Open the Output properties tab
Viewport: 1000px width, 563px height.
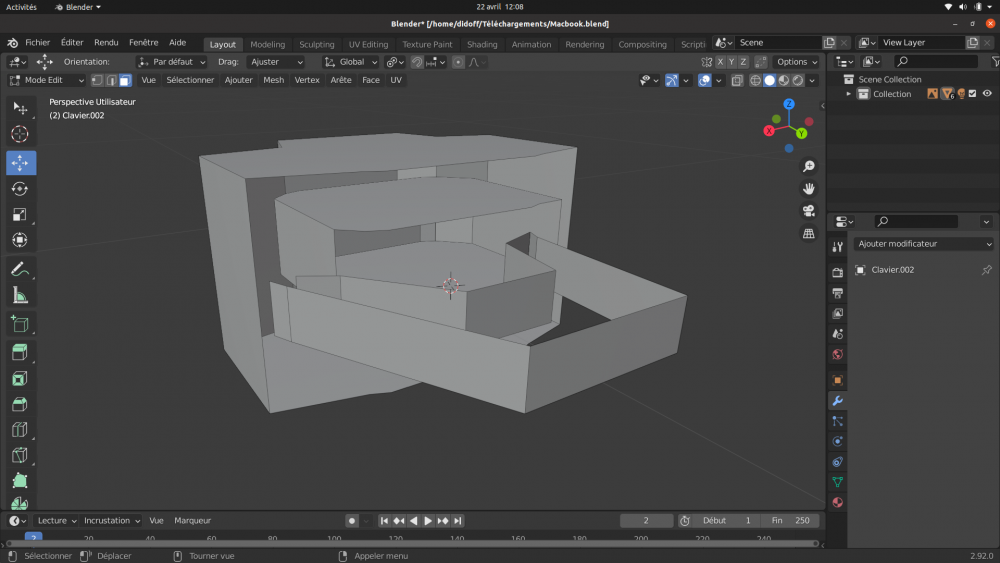[837, 293]
